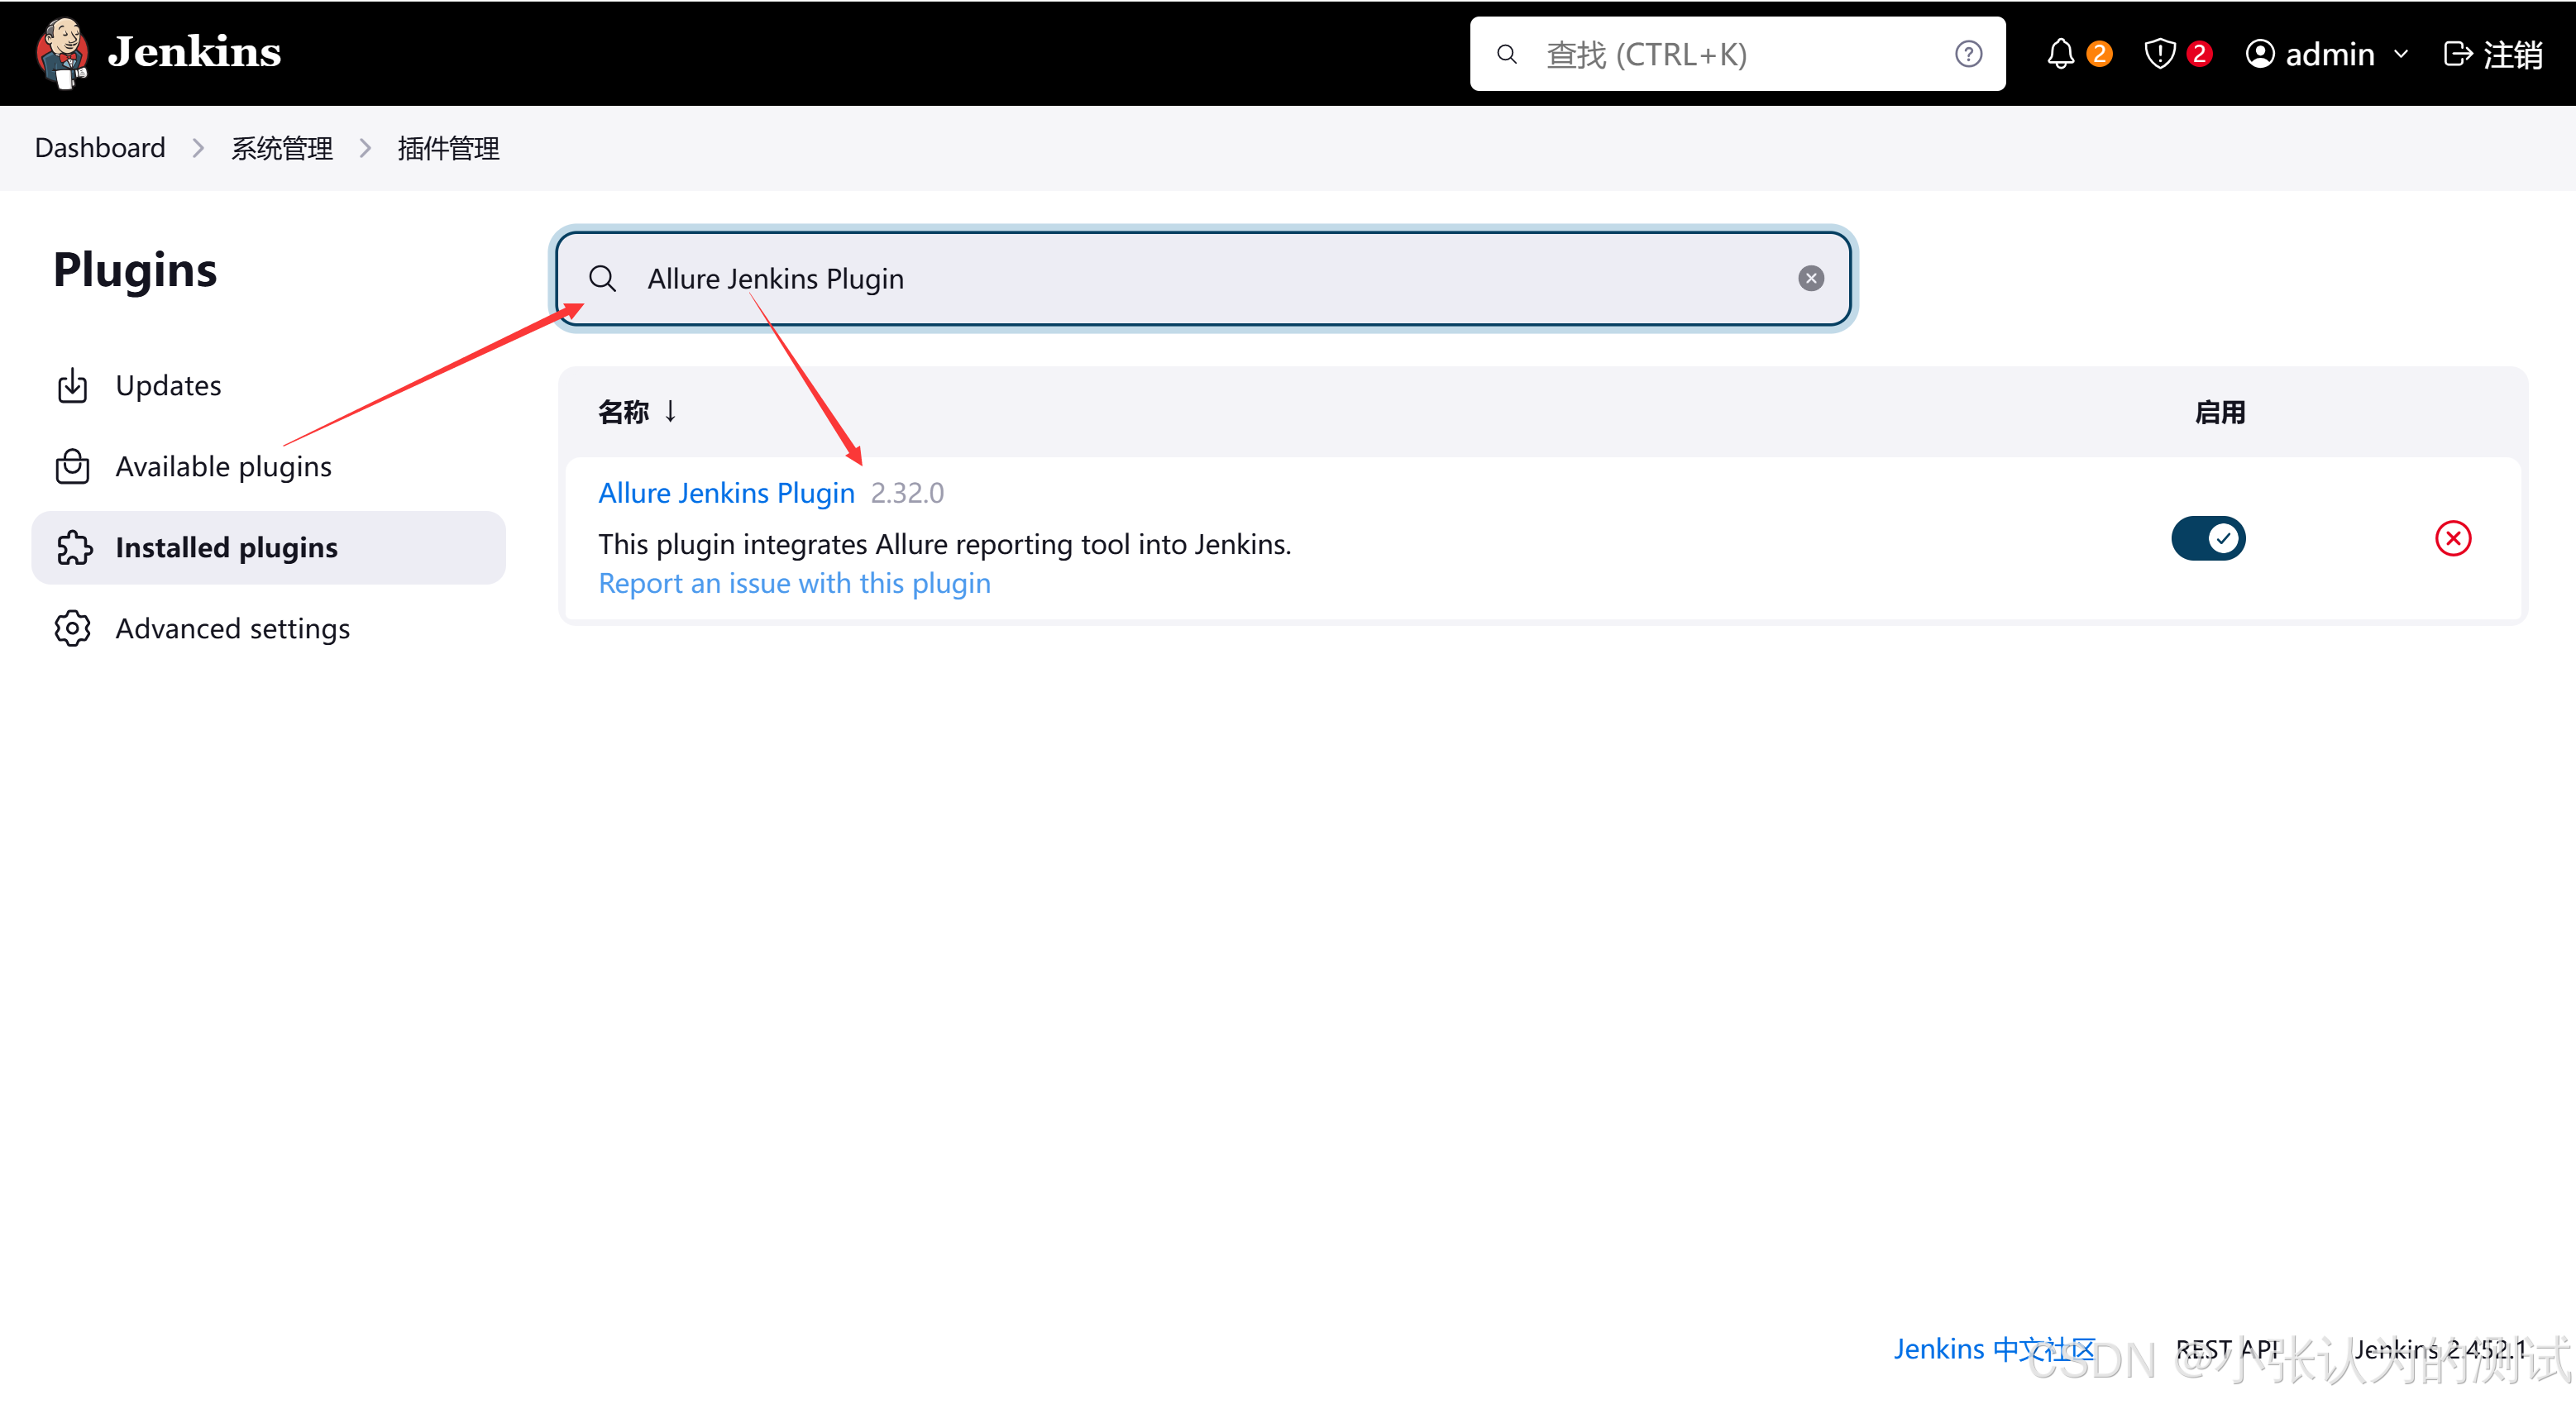Click the logout arrow icon beside 注销
Viewport: 2576px width, 1404px height.
(2457, 54)
